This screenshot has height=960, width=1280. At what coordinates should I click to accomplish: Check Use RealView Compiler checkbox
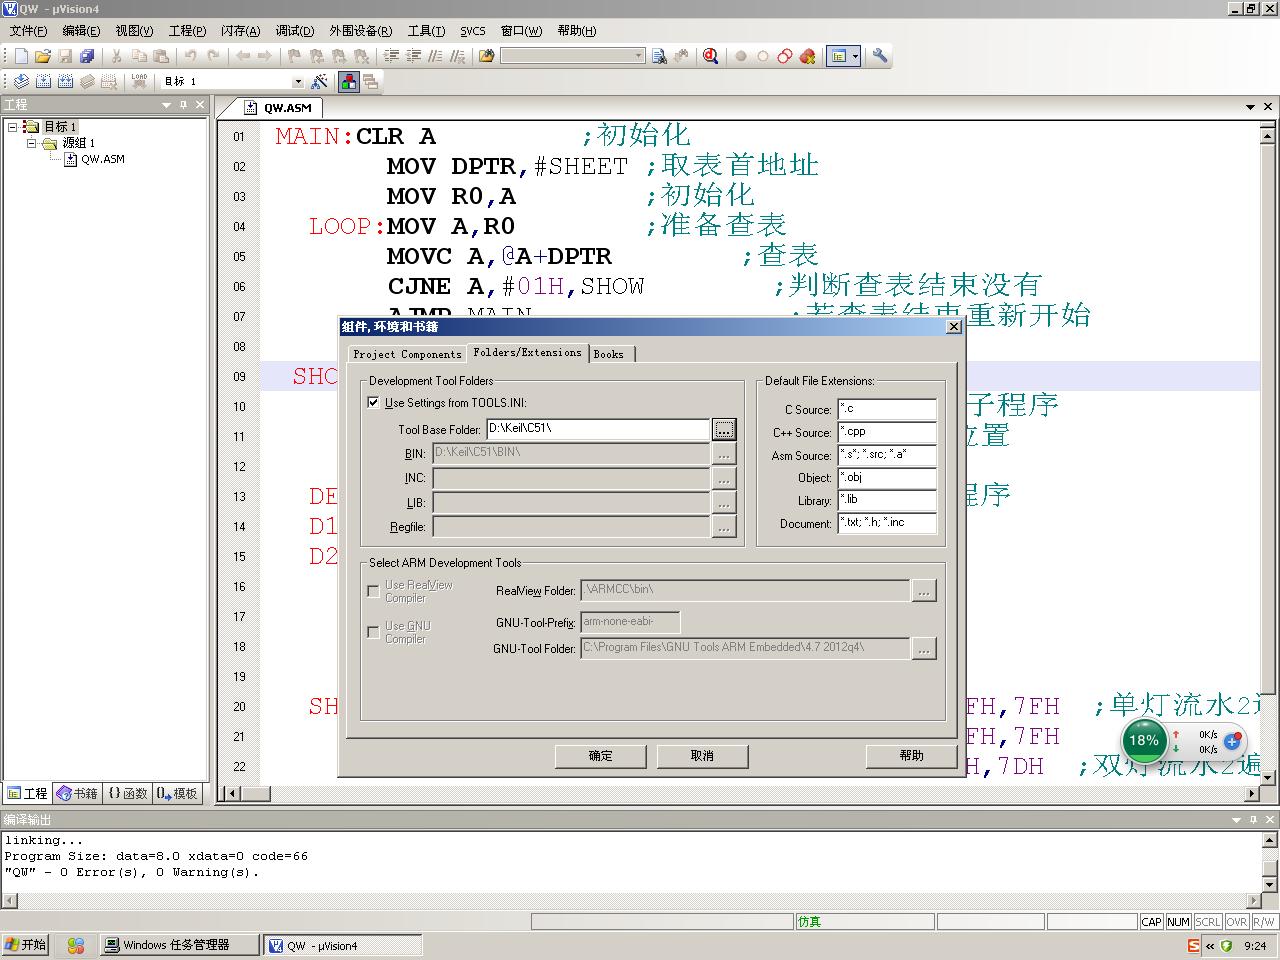pos(374,591)
